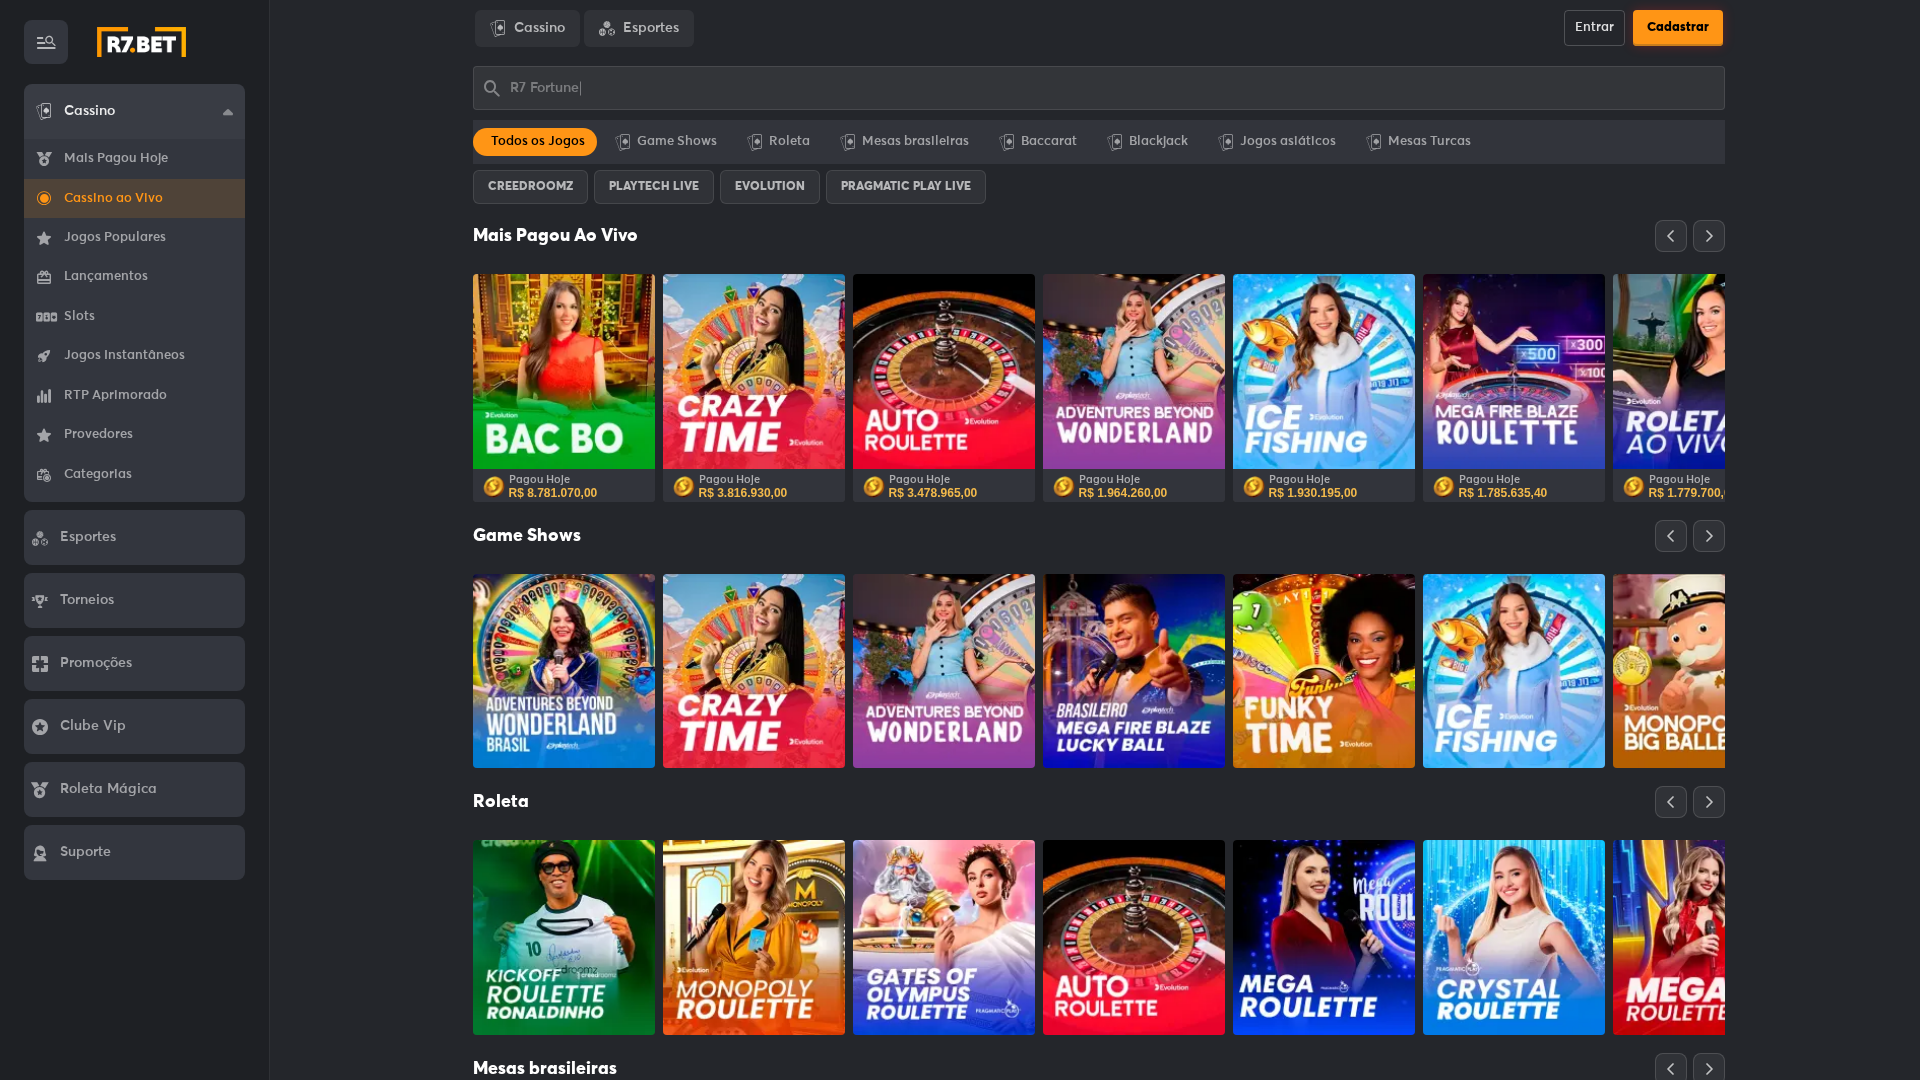Click the RTP Aprimorado chart icon
Image resolution: width=1920 pixels, height=1080 pixels.
point(44,396)
